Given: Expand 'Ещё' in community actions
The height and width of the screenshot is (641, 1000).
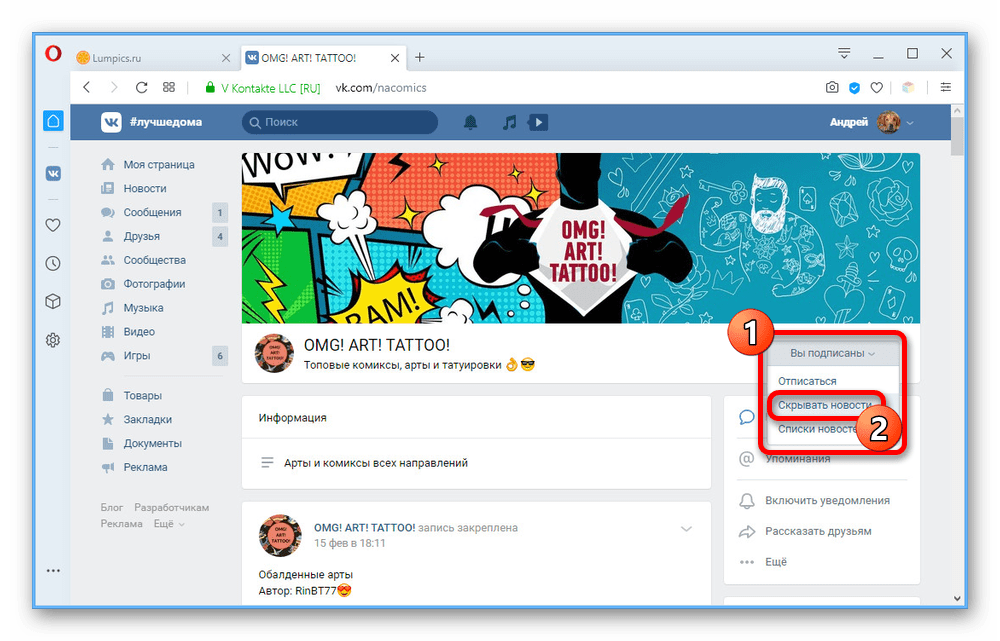Looking at the screenshot, I should [776, 562].
